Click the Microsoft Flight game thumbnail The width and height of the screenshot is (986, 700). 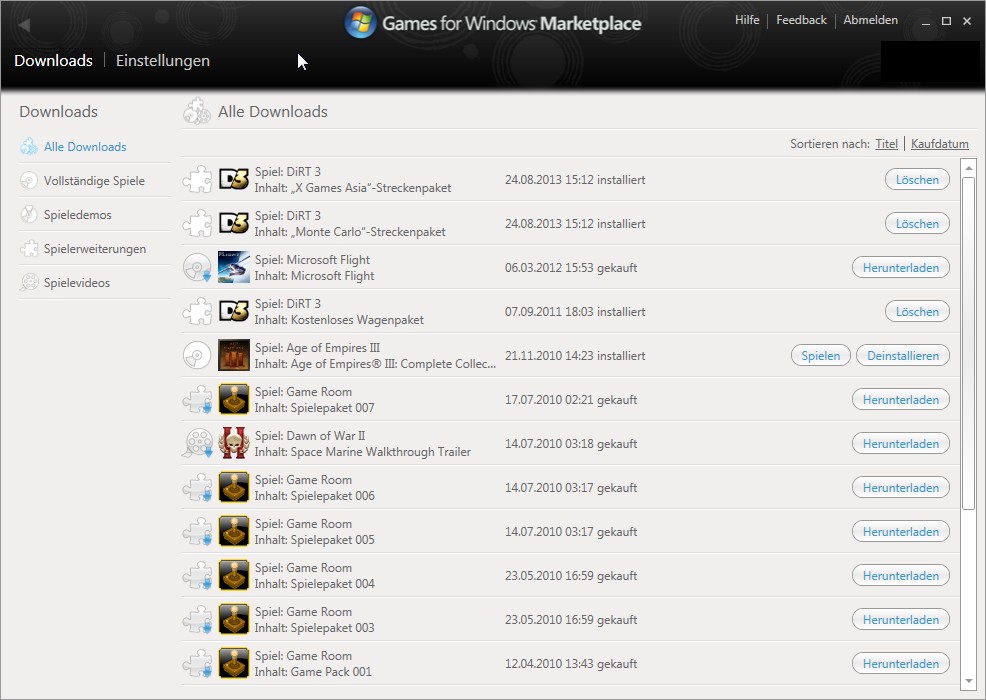[234, 267]
